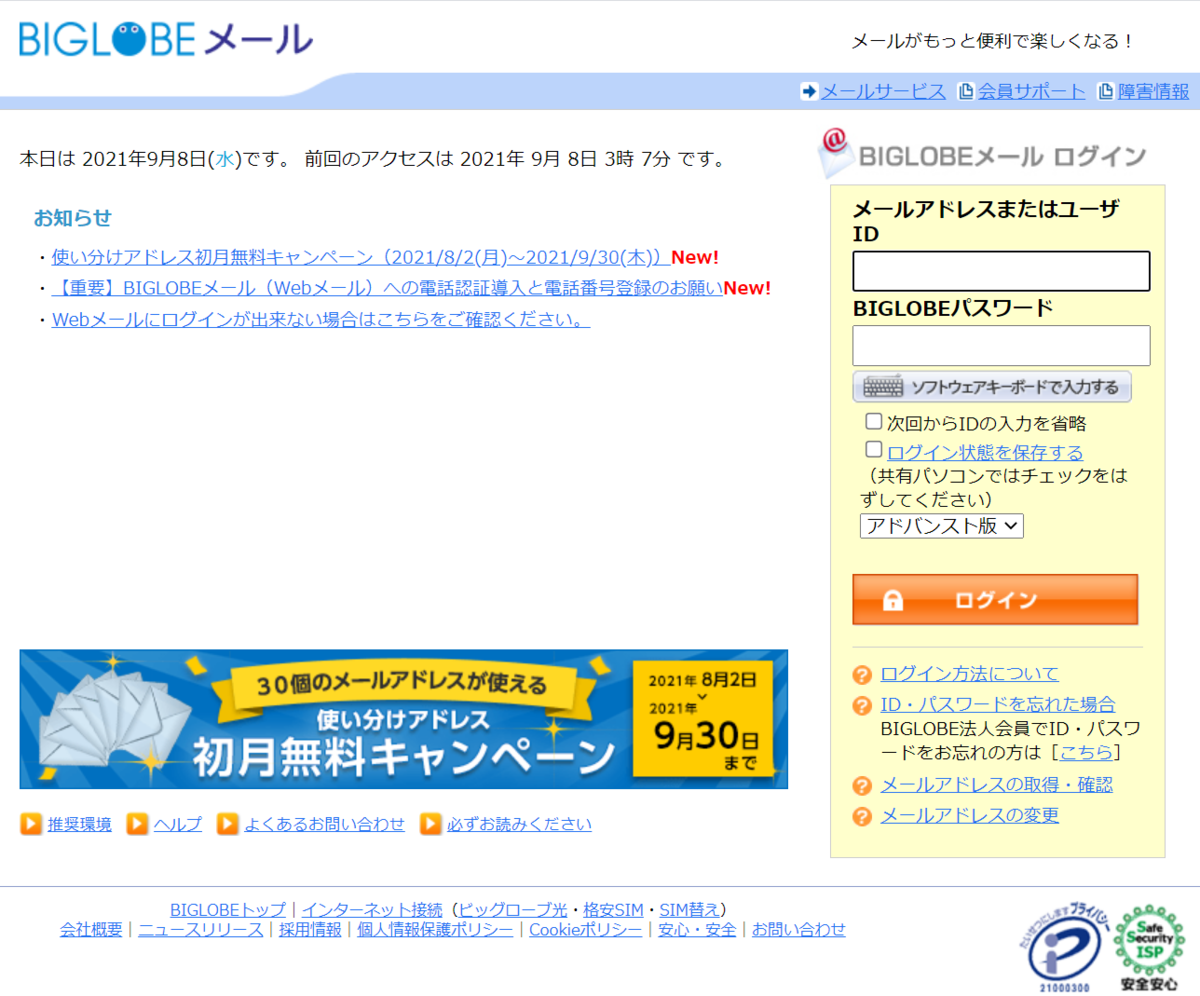Viewport: 1200px width, 996px height.
Task: Open 障害情報 link in top bar
Action: pyautogui.click(x=1153, y=92)
